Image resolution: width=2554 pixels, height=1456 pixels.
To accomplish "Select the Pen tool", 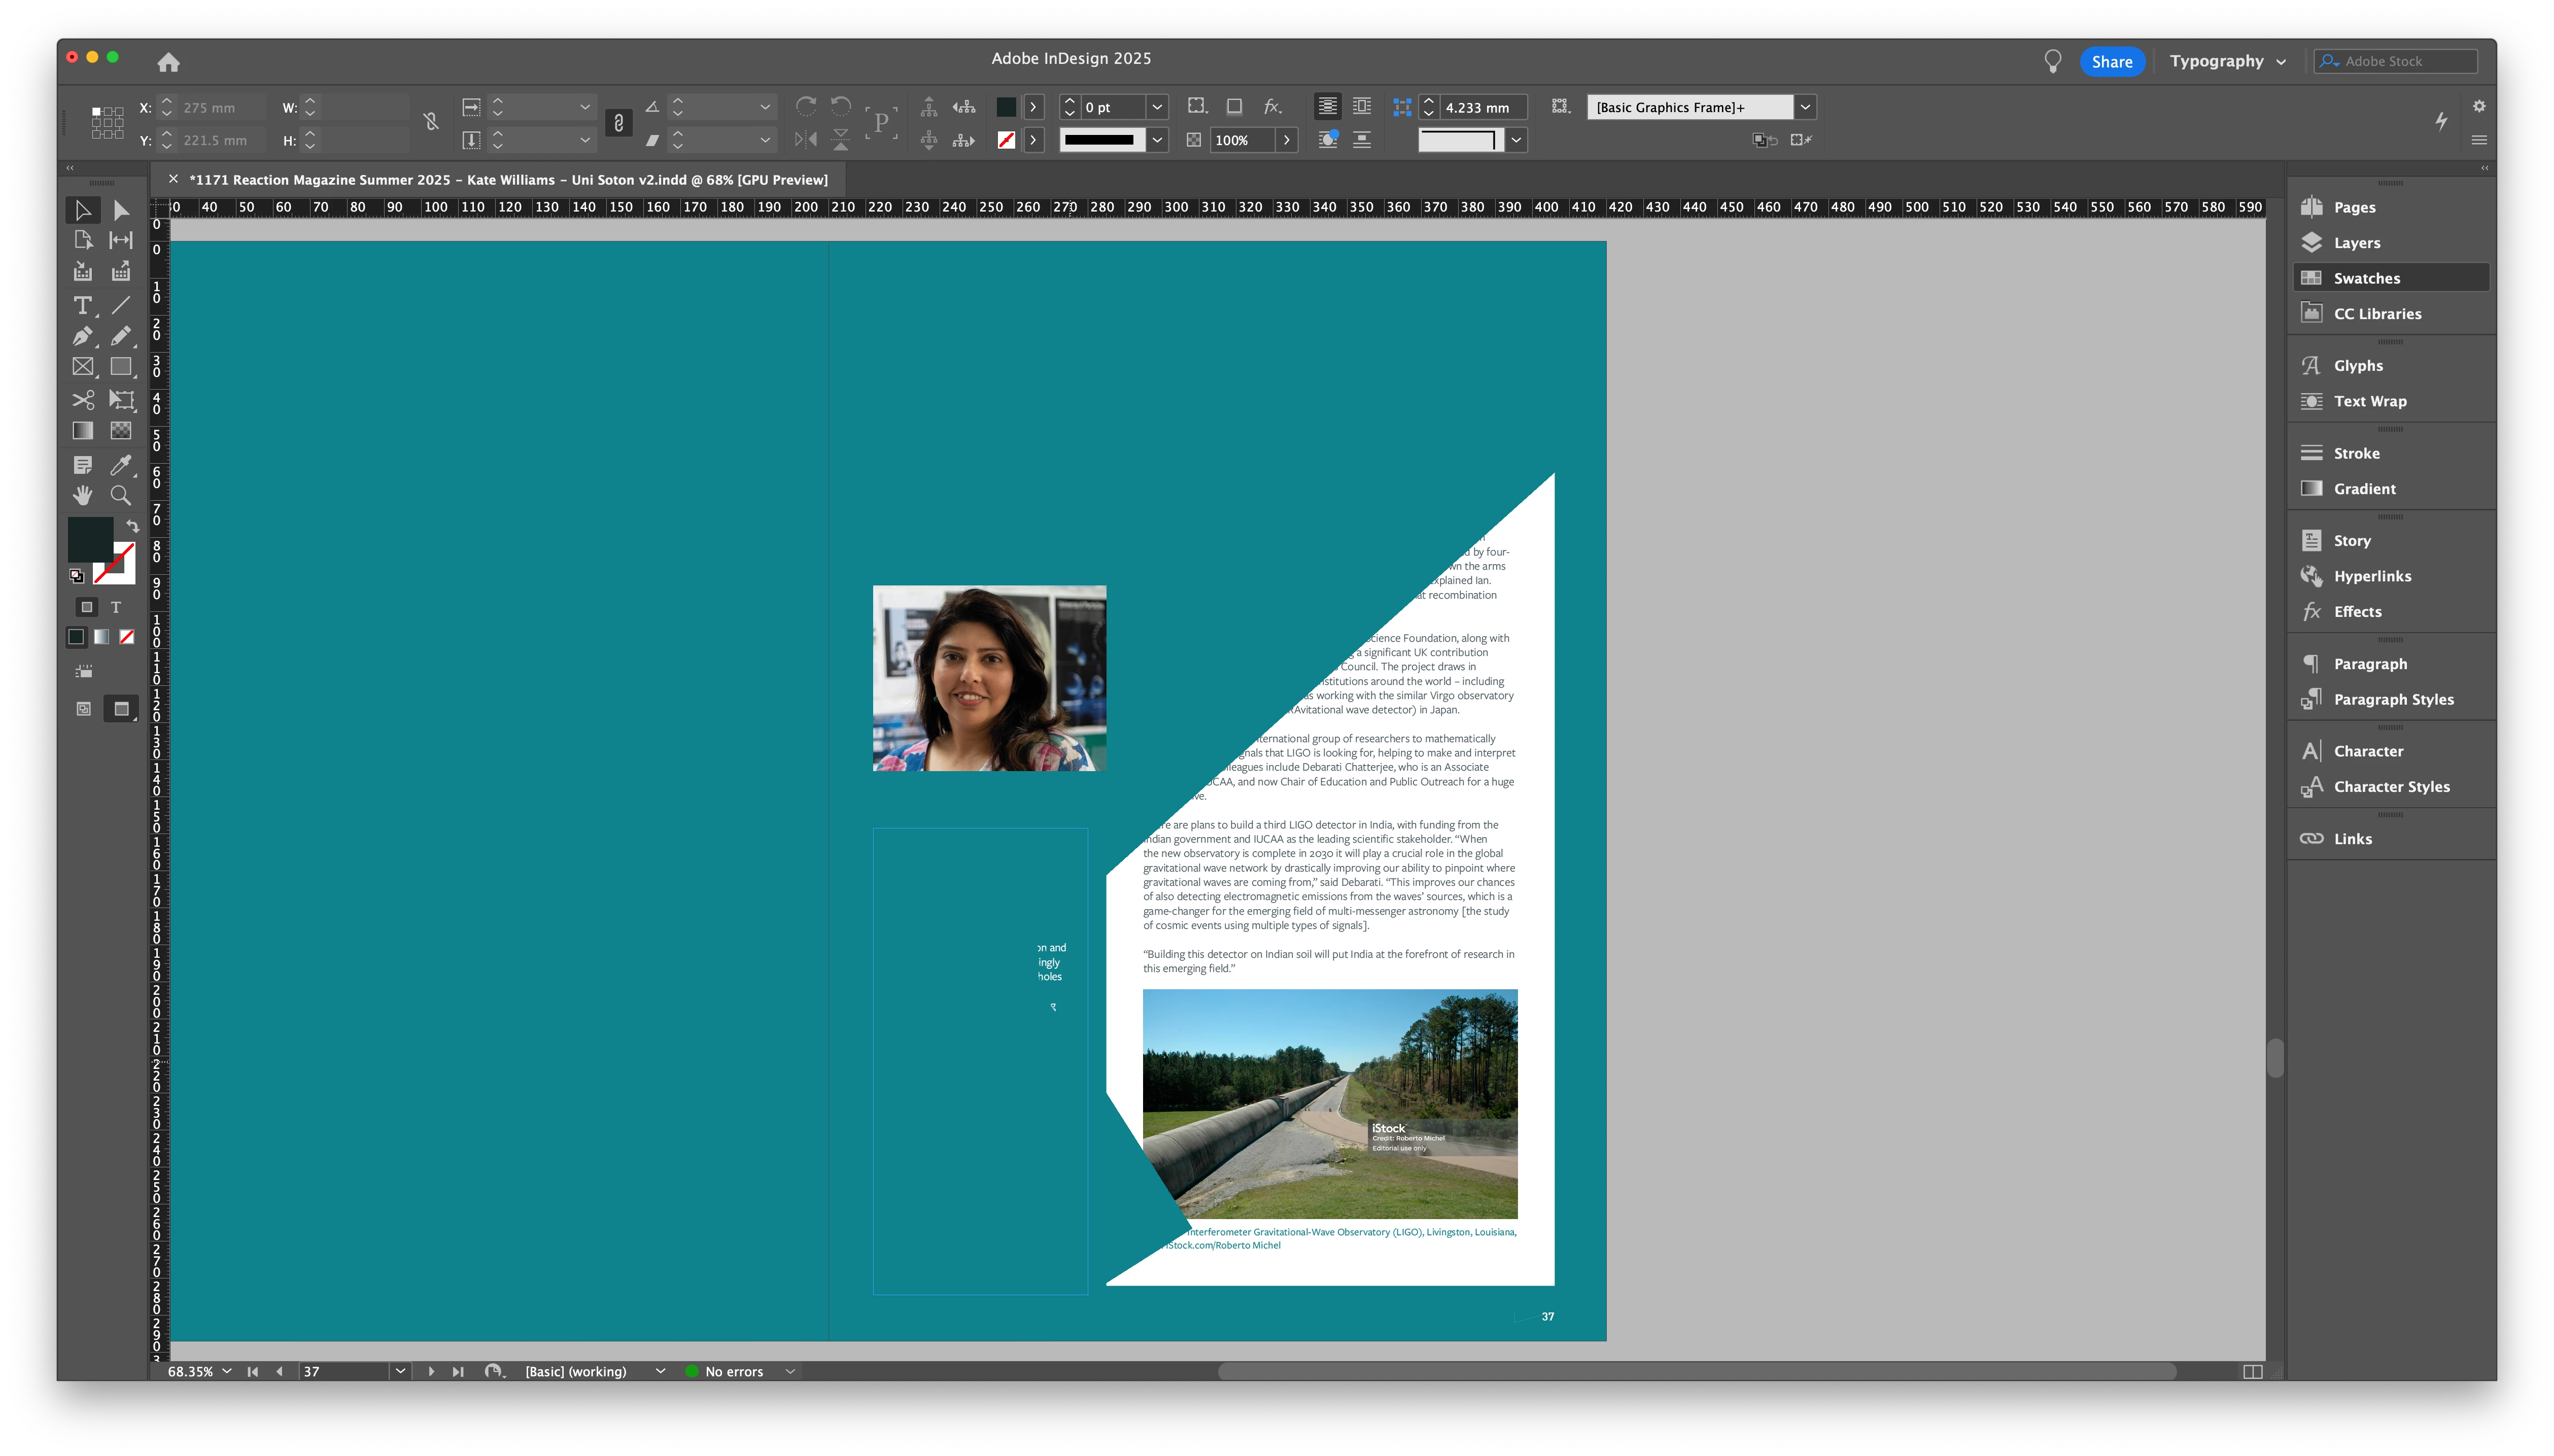I will [82, 336].
